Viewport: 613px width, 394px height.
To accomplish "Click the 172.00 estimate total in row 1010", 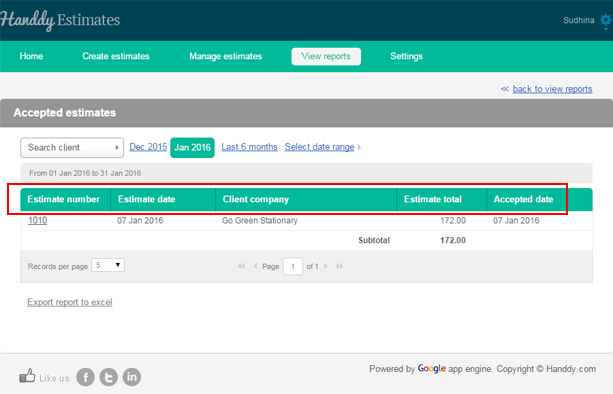I will pos(453,220).
